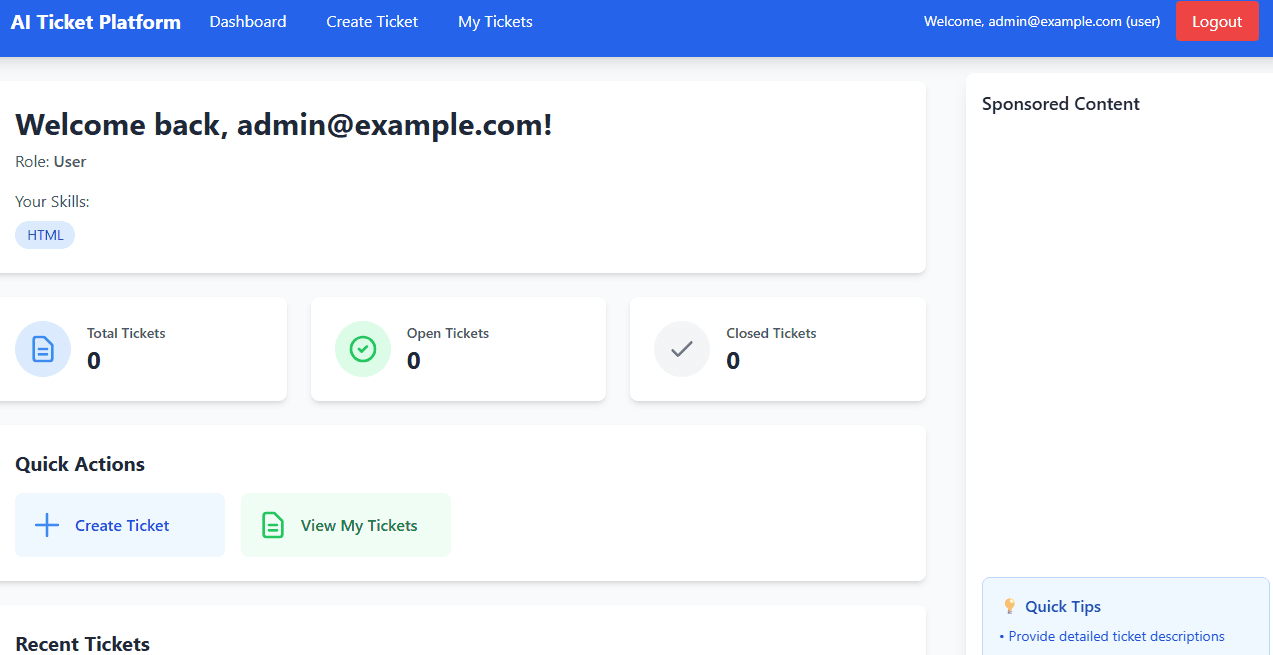This screenshot has height=655, width=1273.
Task: Click the green document icon in Quick Actions
Action: 272,525
